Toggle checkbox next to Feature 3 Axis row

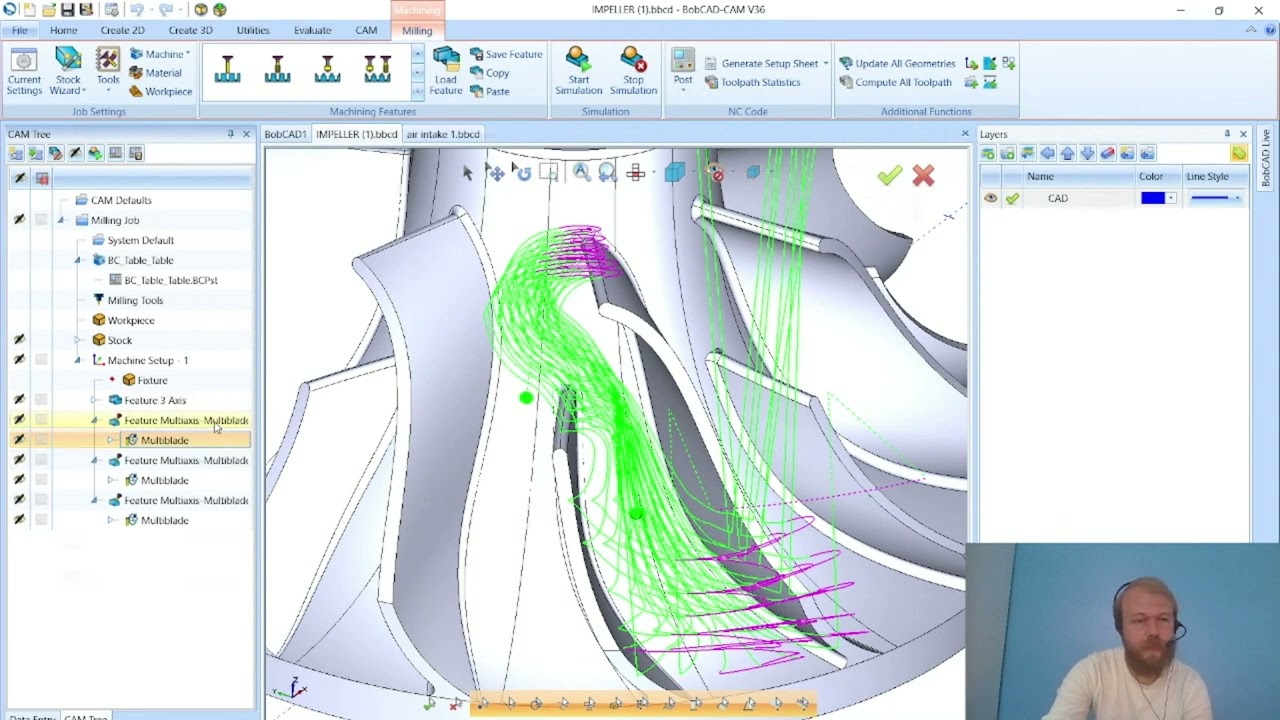pyautogui.click(x=41, y=400)
